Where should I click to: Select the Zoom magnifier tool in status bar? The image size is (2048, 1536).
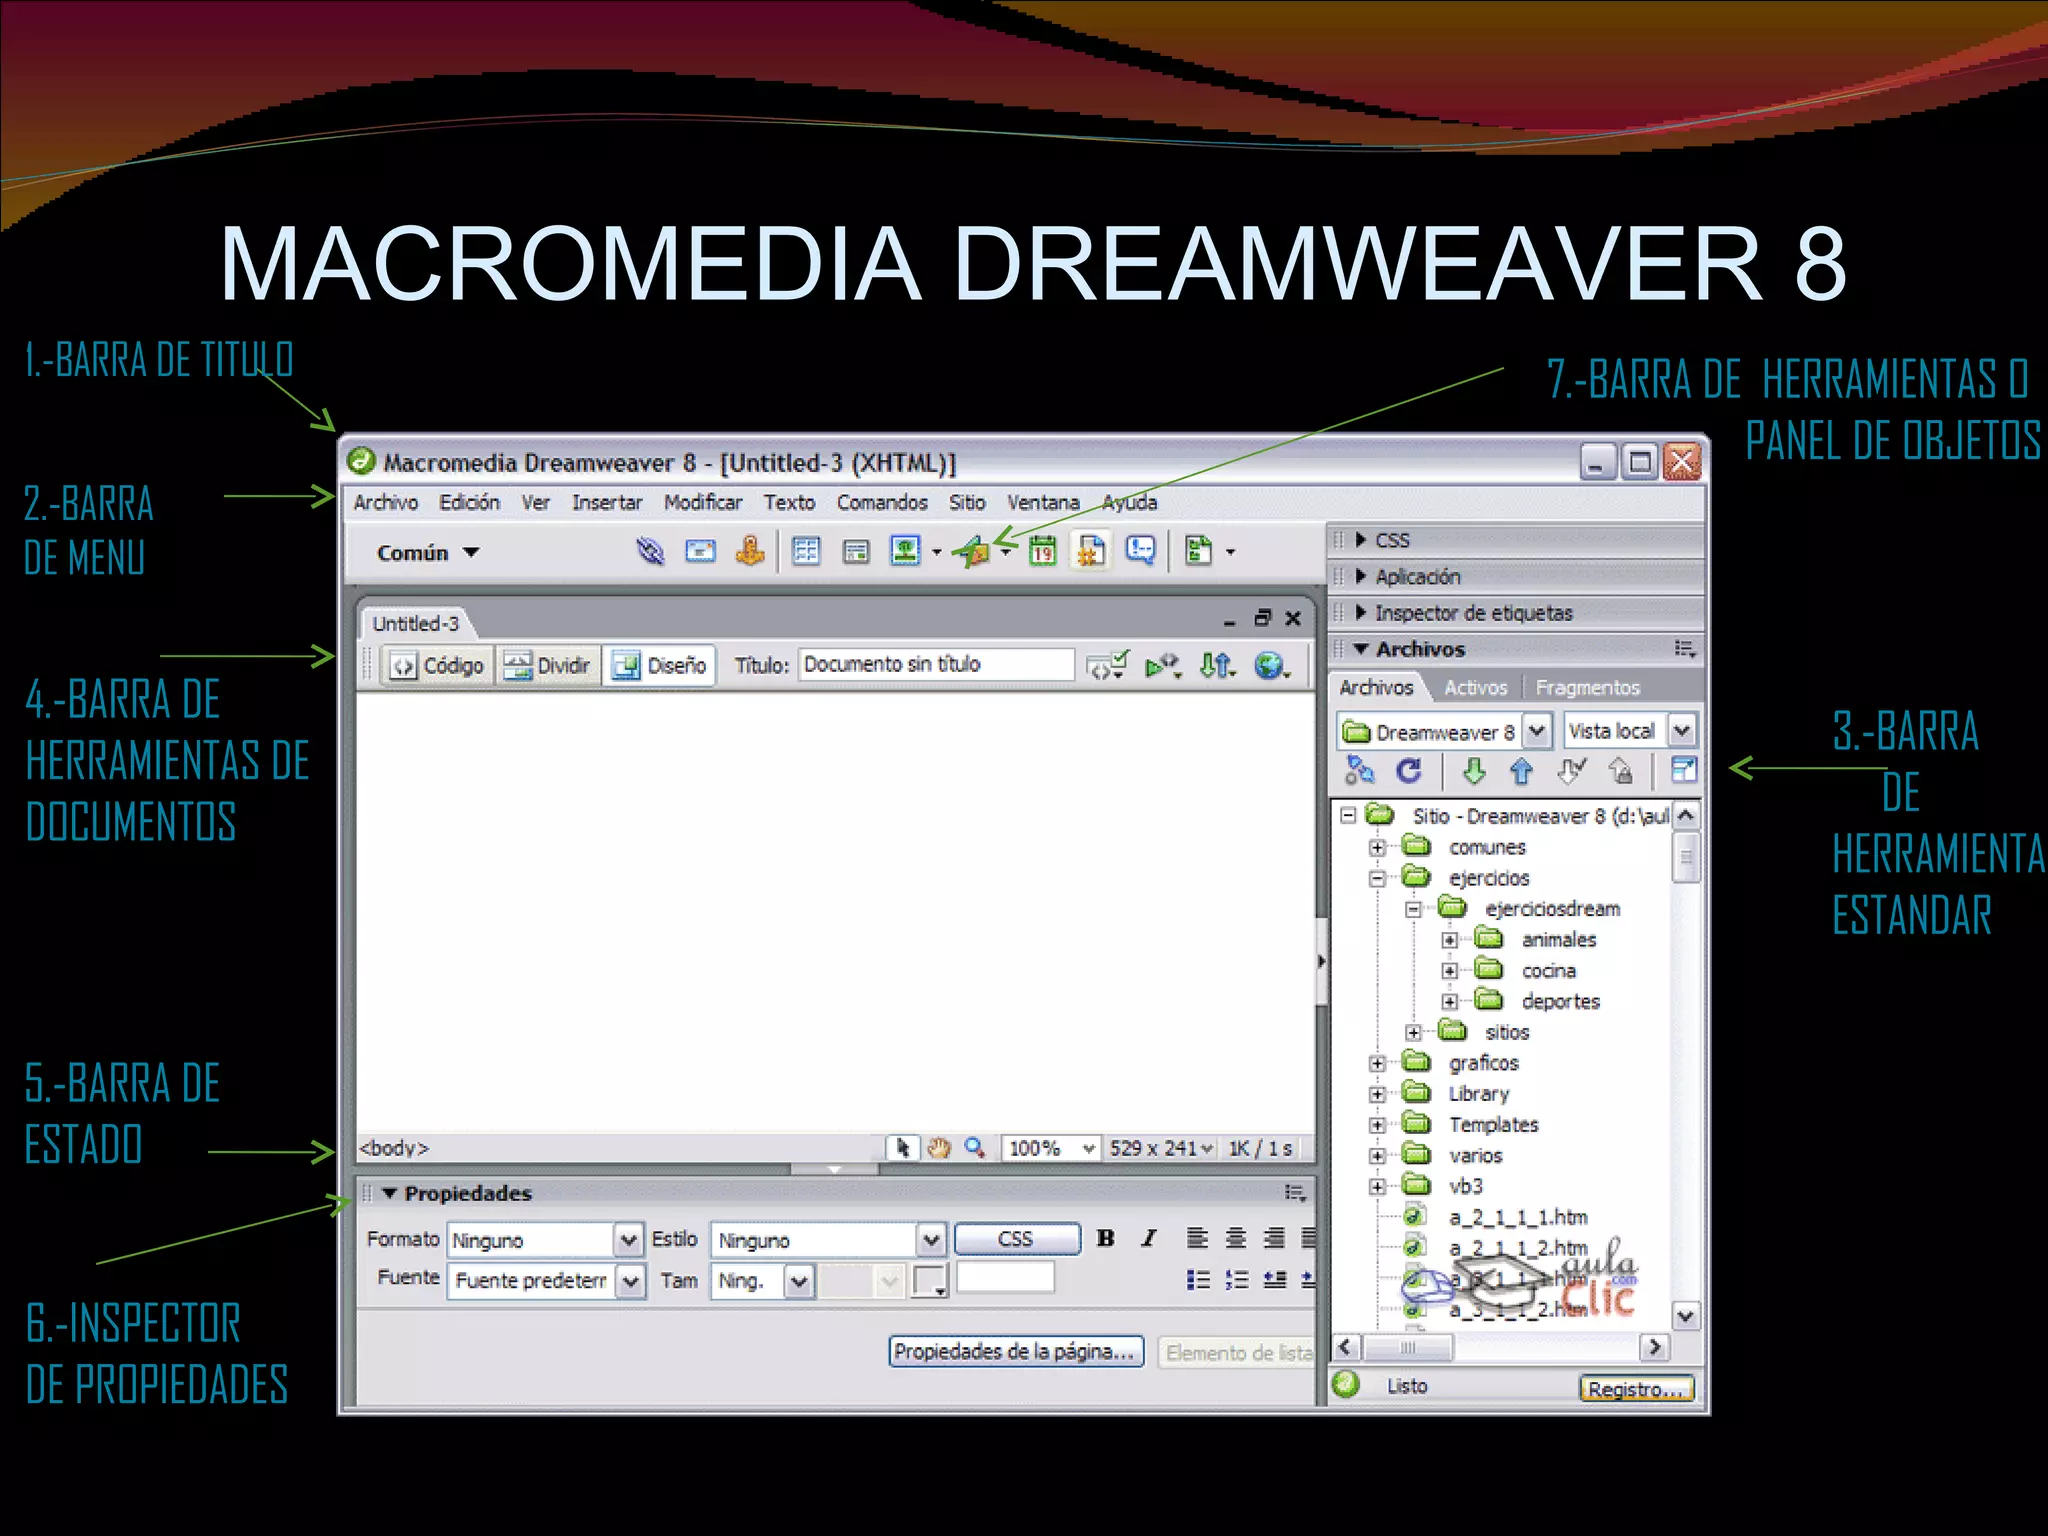[x=974, y=1148]
